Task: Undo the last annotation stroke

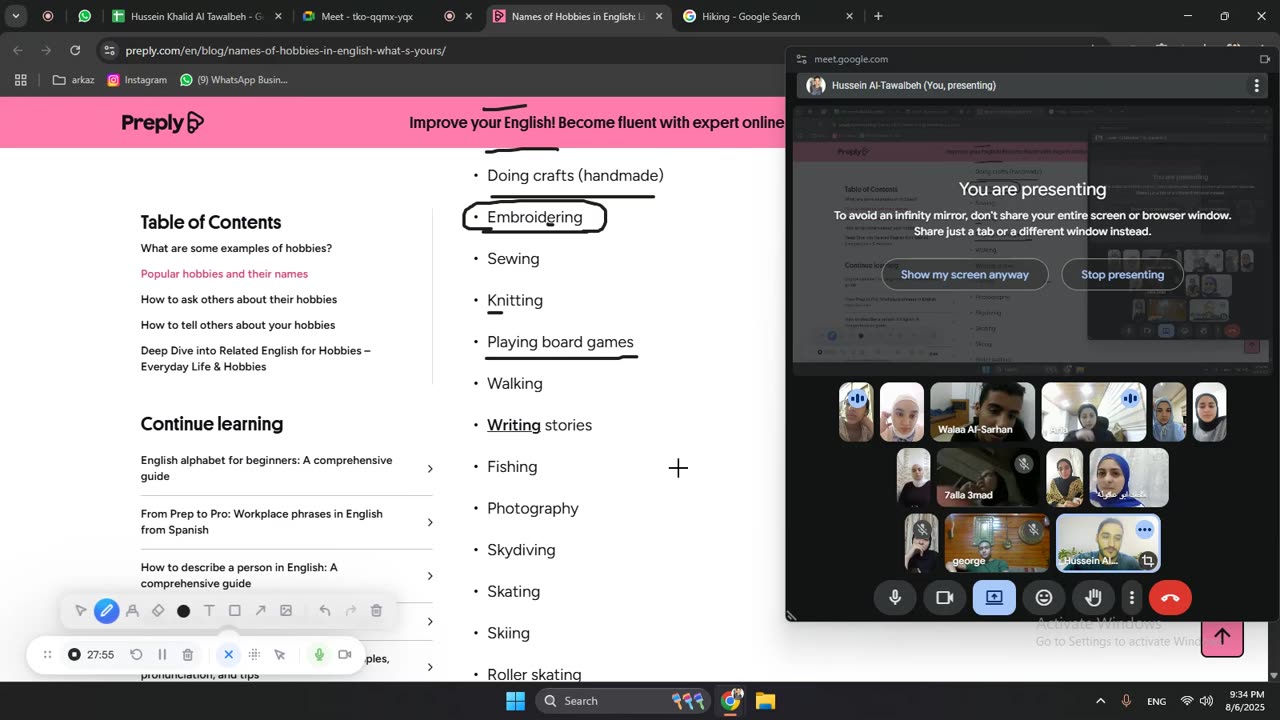Action: tap(324, 611)
